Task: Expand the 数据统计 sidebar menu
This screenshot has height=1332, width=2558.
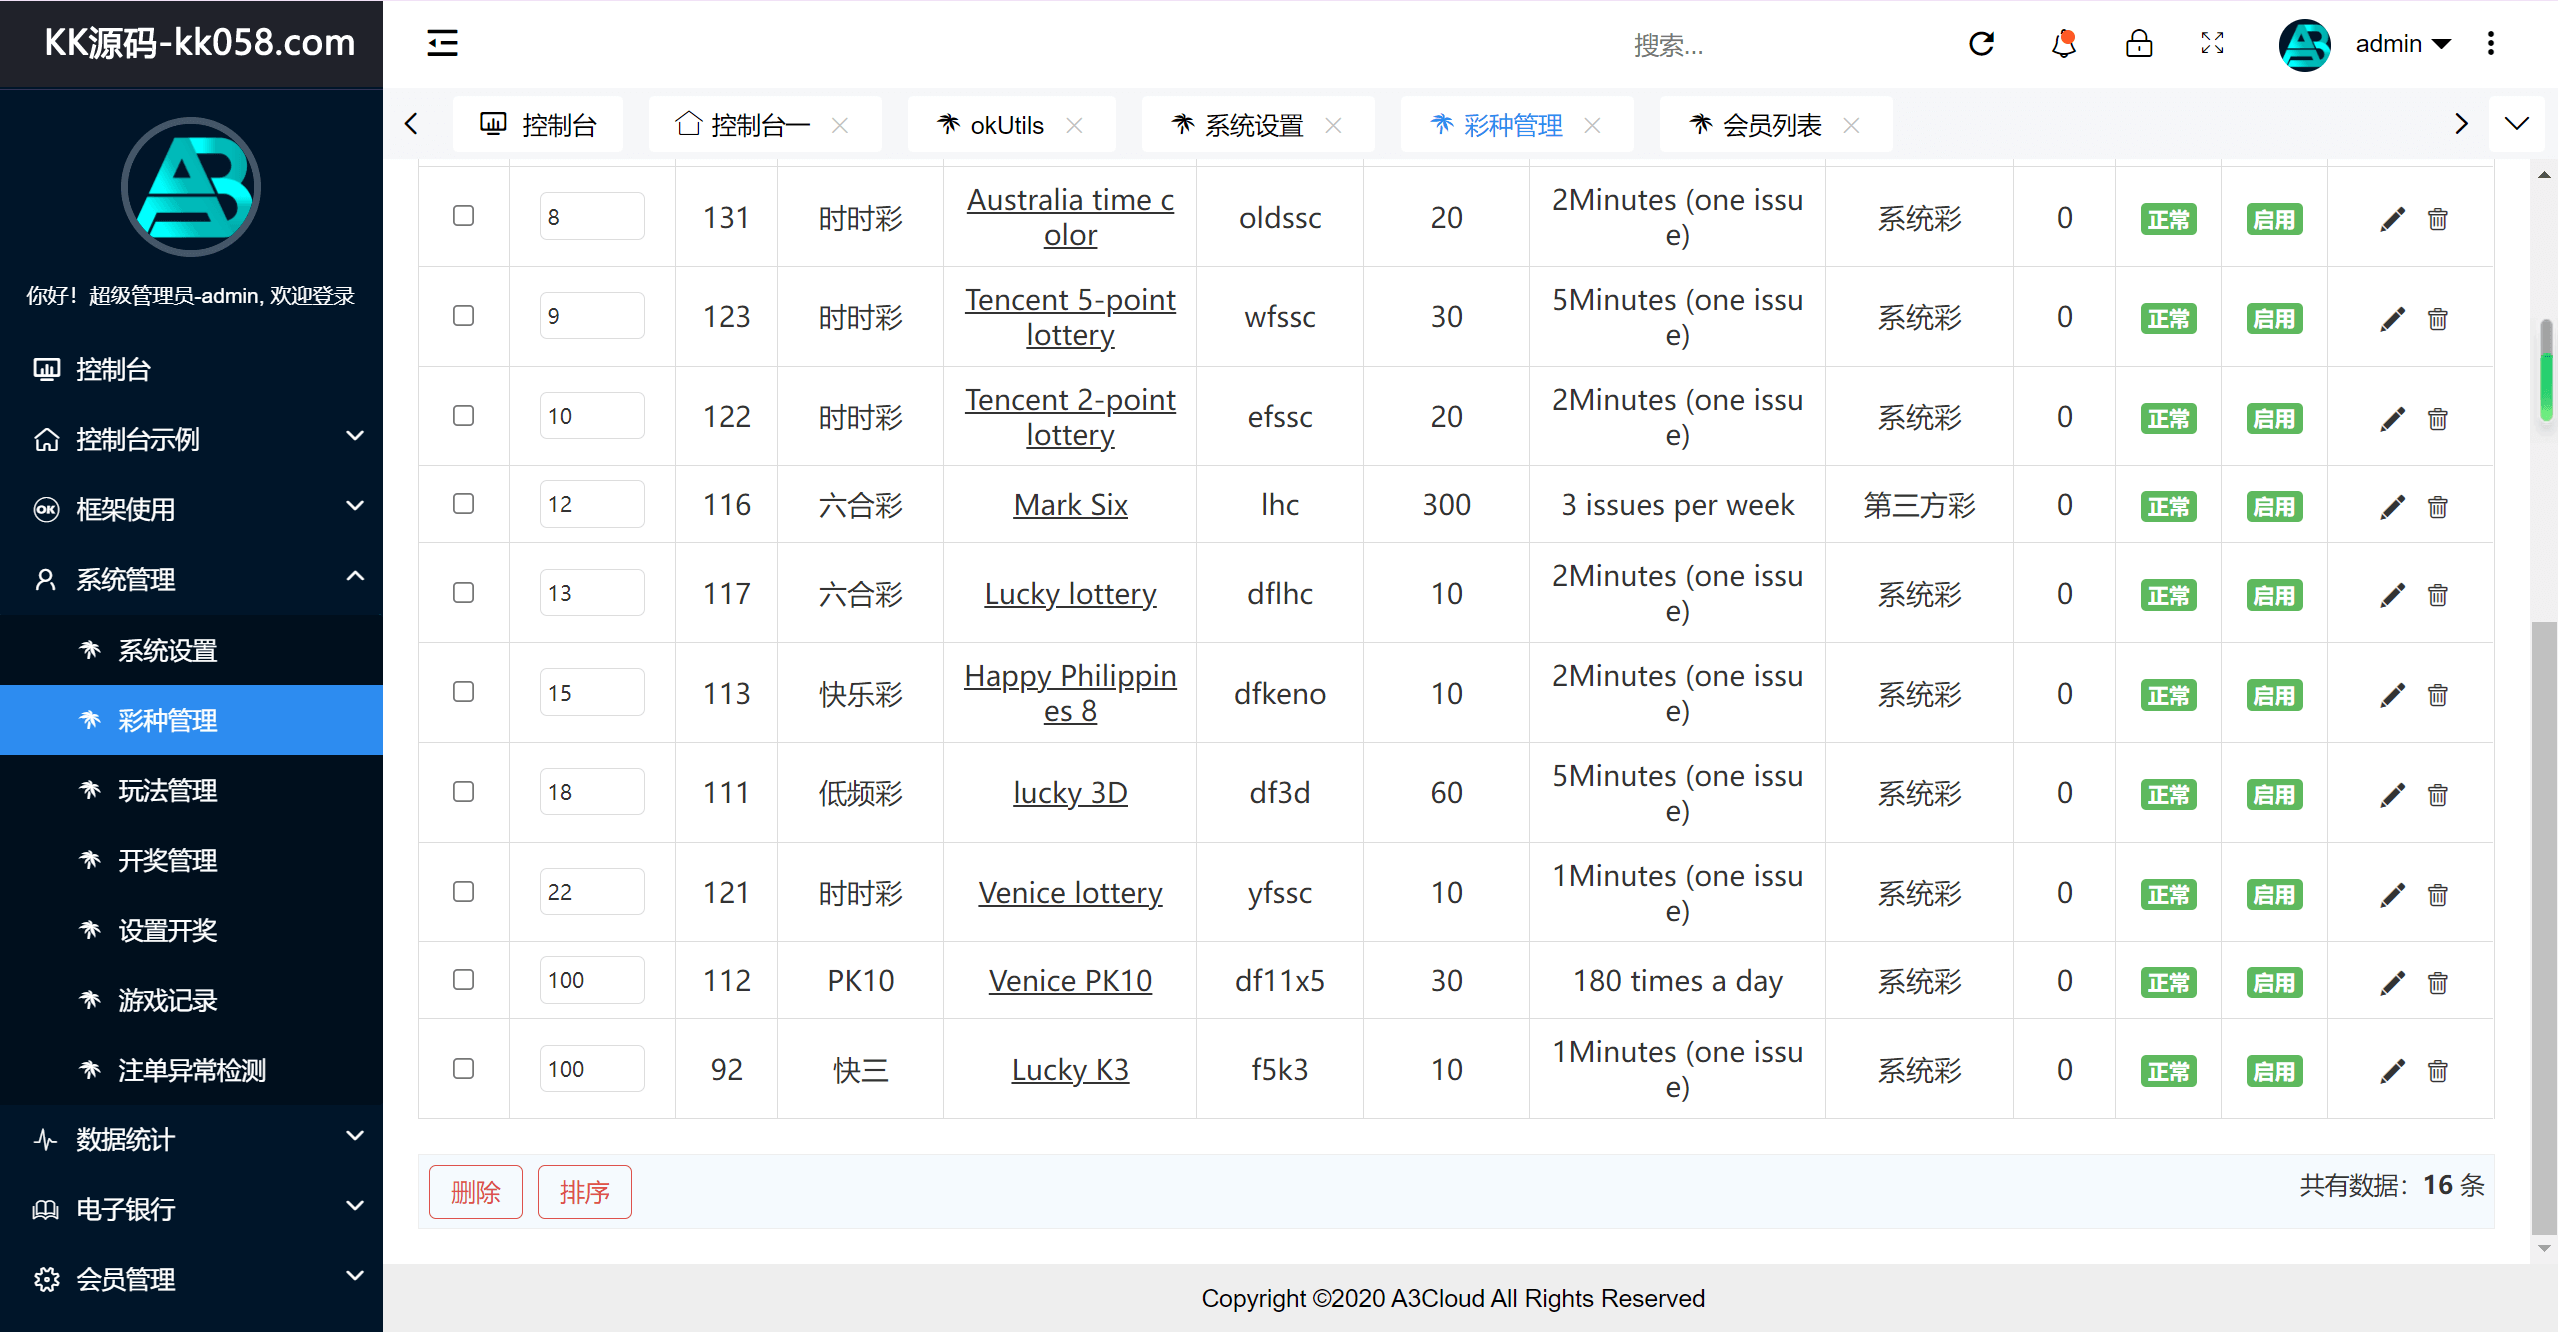Action: pyautogui.click(x=191, y=1139)
